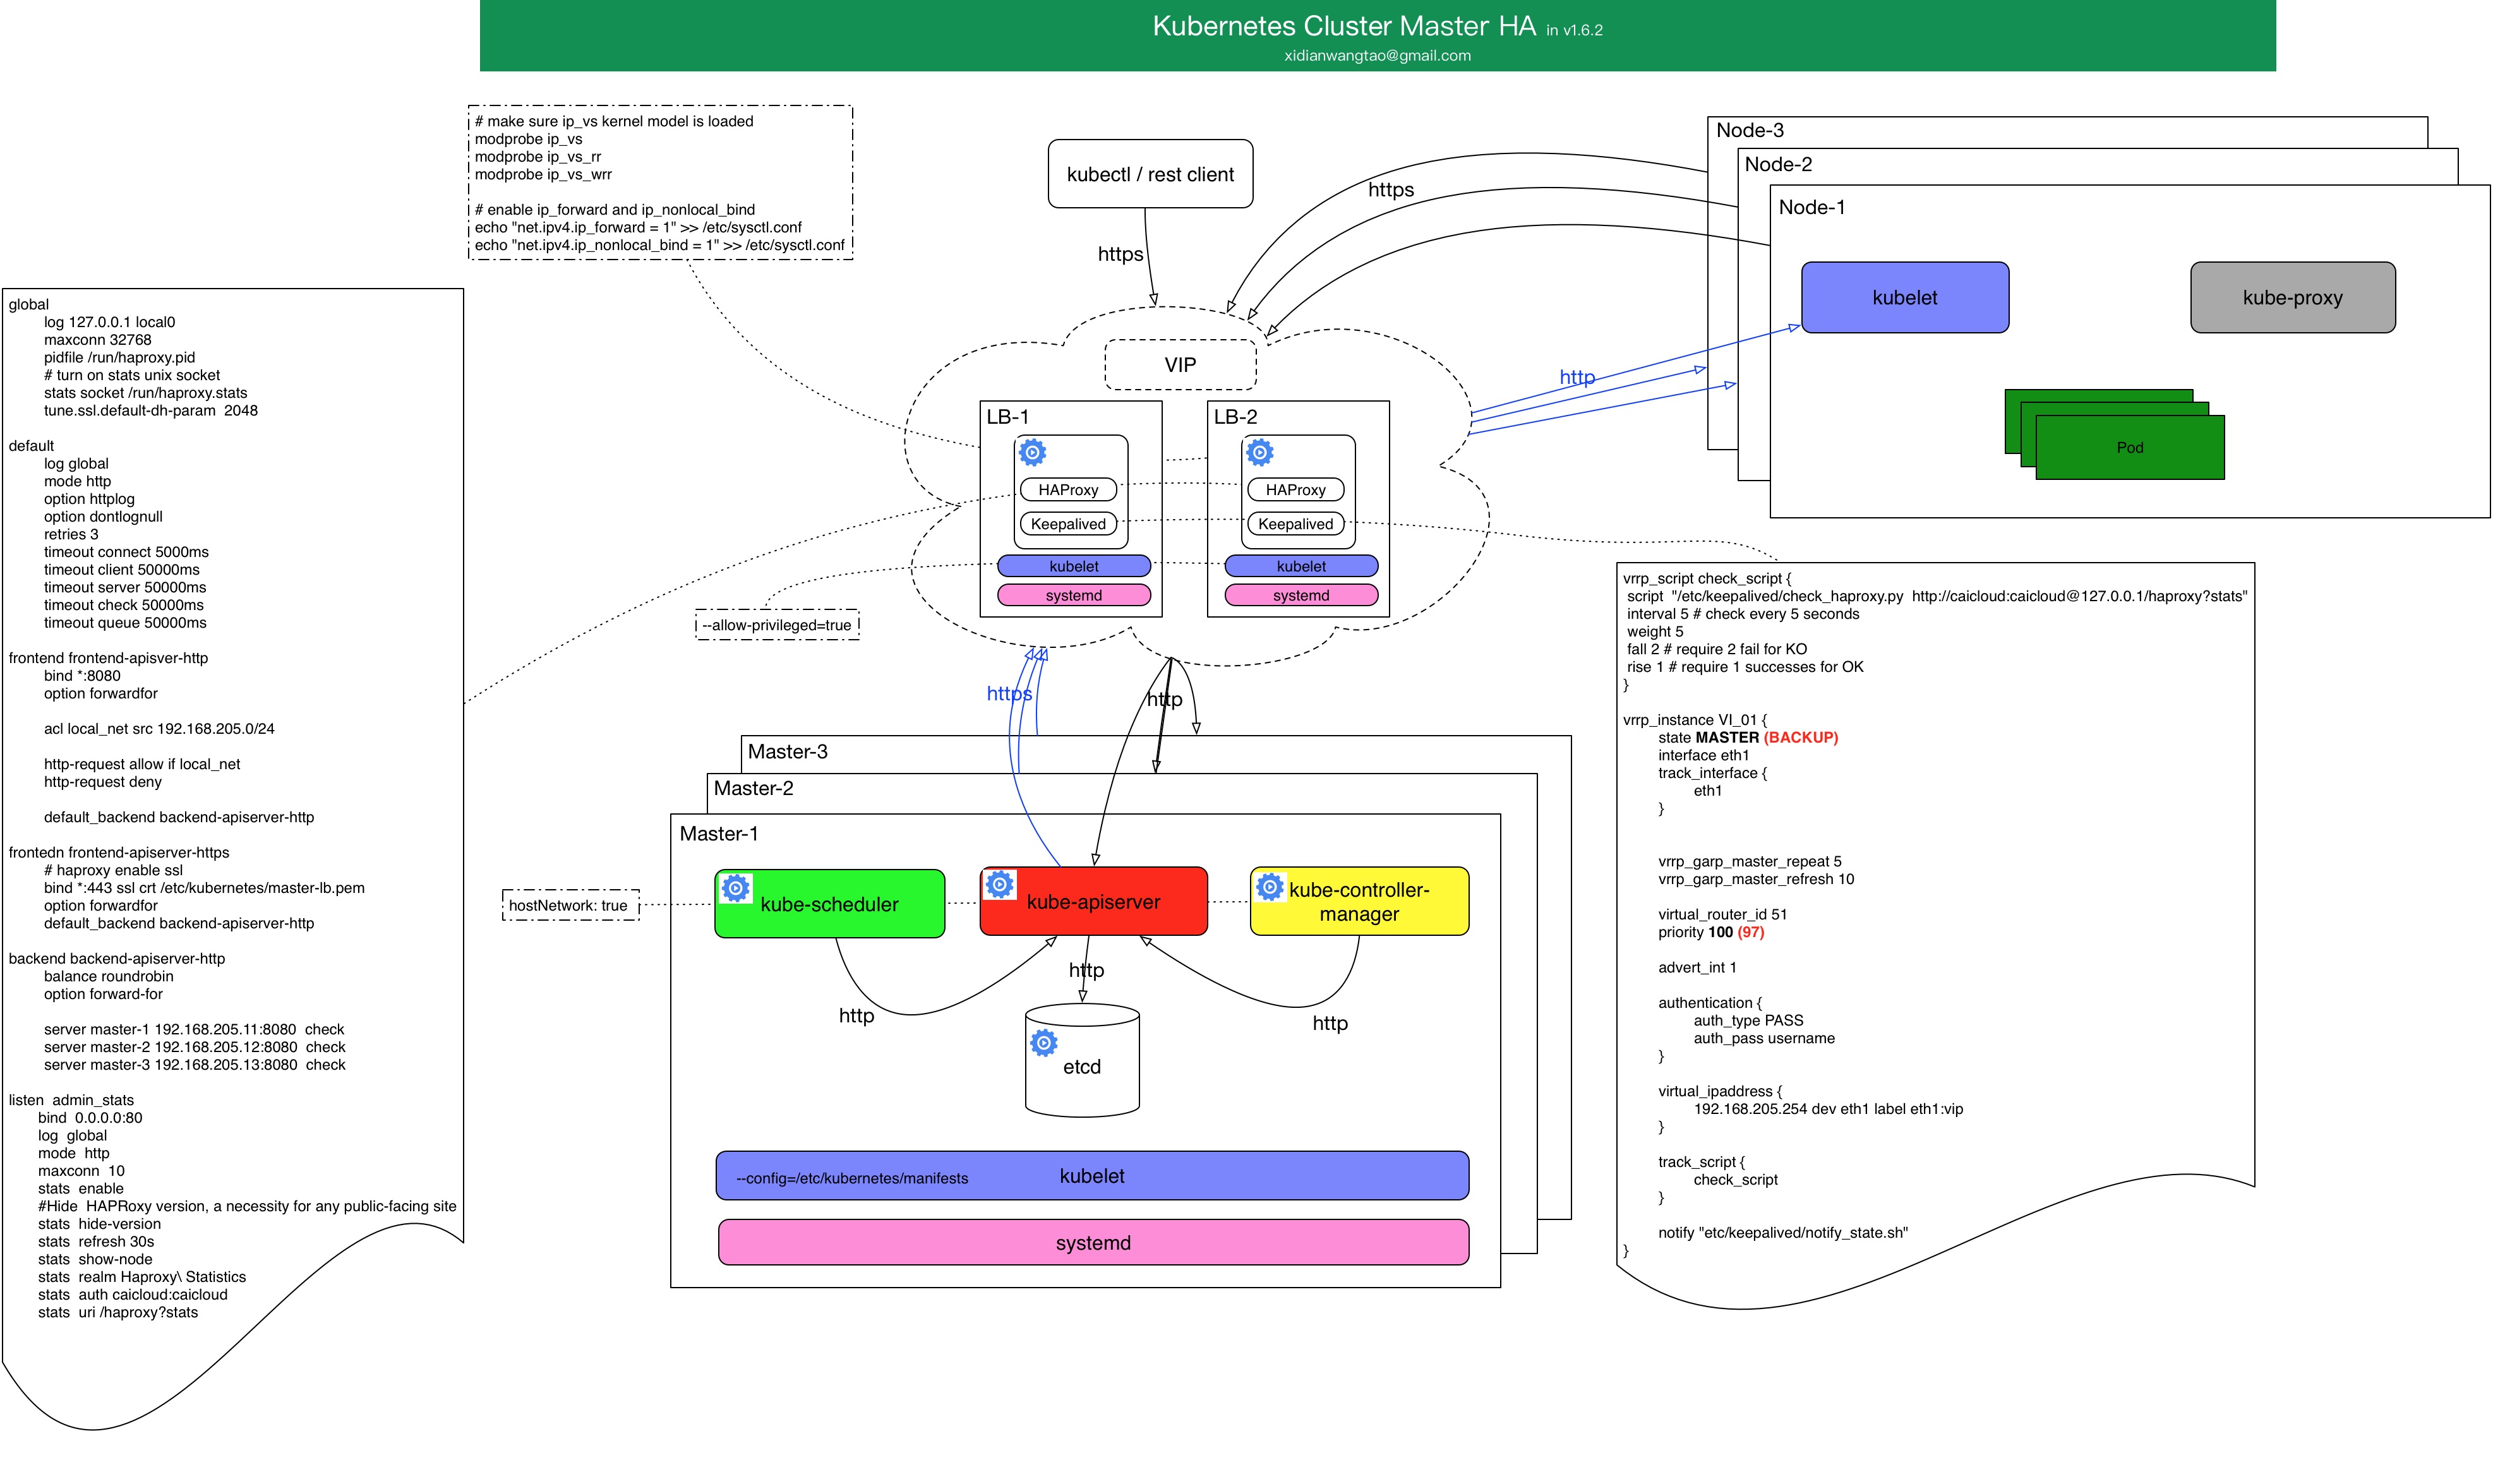The height and width of the screenshot is (1484, 2493).
Task: Click the gear icon on kube-apiserver
Action: (999, 884)
